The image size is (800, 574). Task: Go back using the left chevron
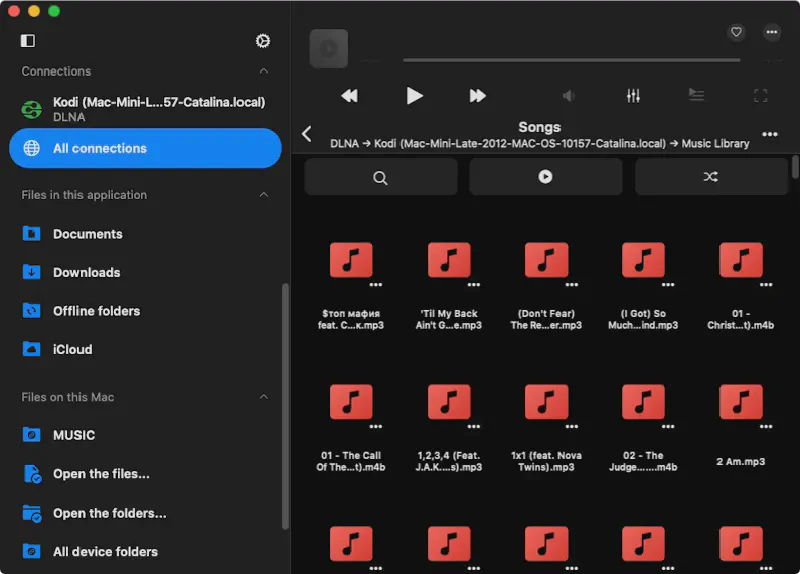pos(307,134)
